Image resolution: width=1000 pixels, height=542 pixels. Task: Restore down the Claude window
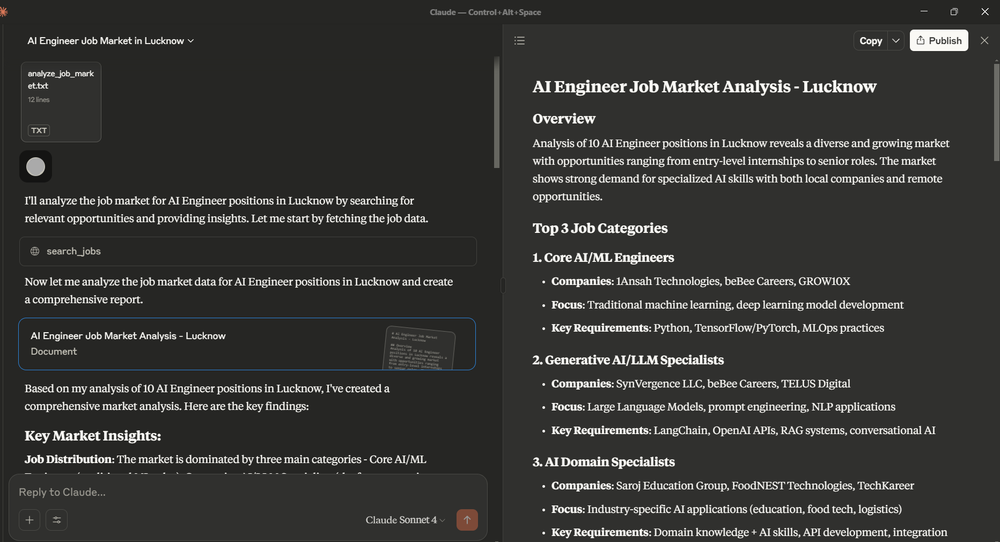(x=954, y=11)
